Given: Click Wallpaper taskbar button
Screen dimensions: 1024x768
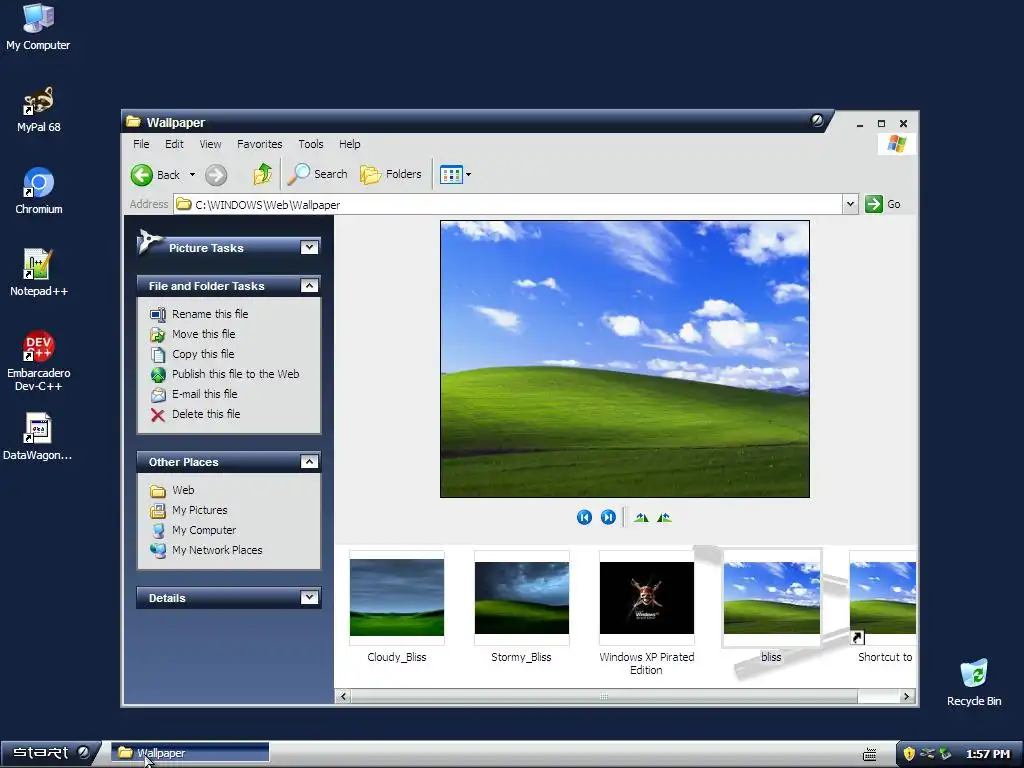Looking at the screenshot, I should point(190,753).
